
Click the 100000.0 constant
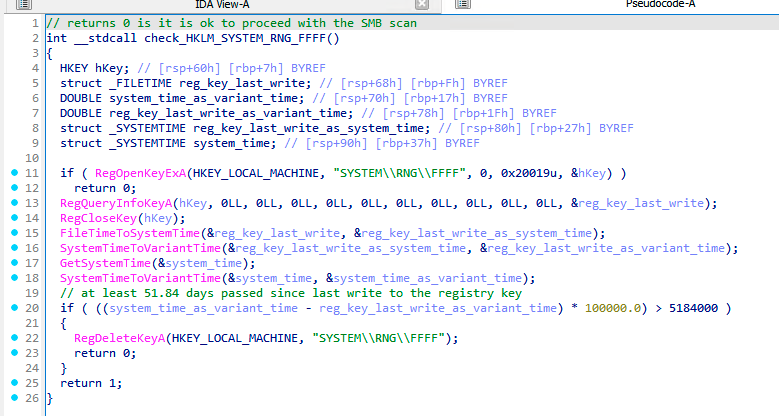[613, 308]
